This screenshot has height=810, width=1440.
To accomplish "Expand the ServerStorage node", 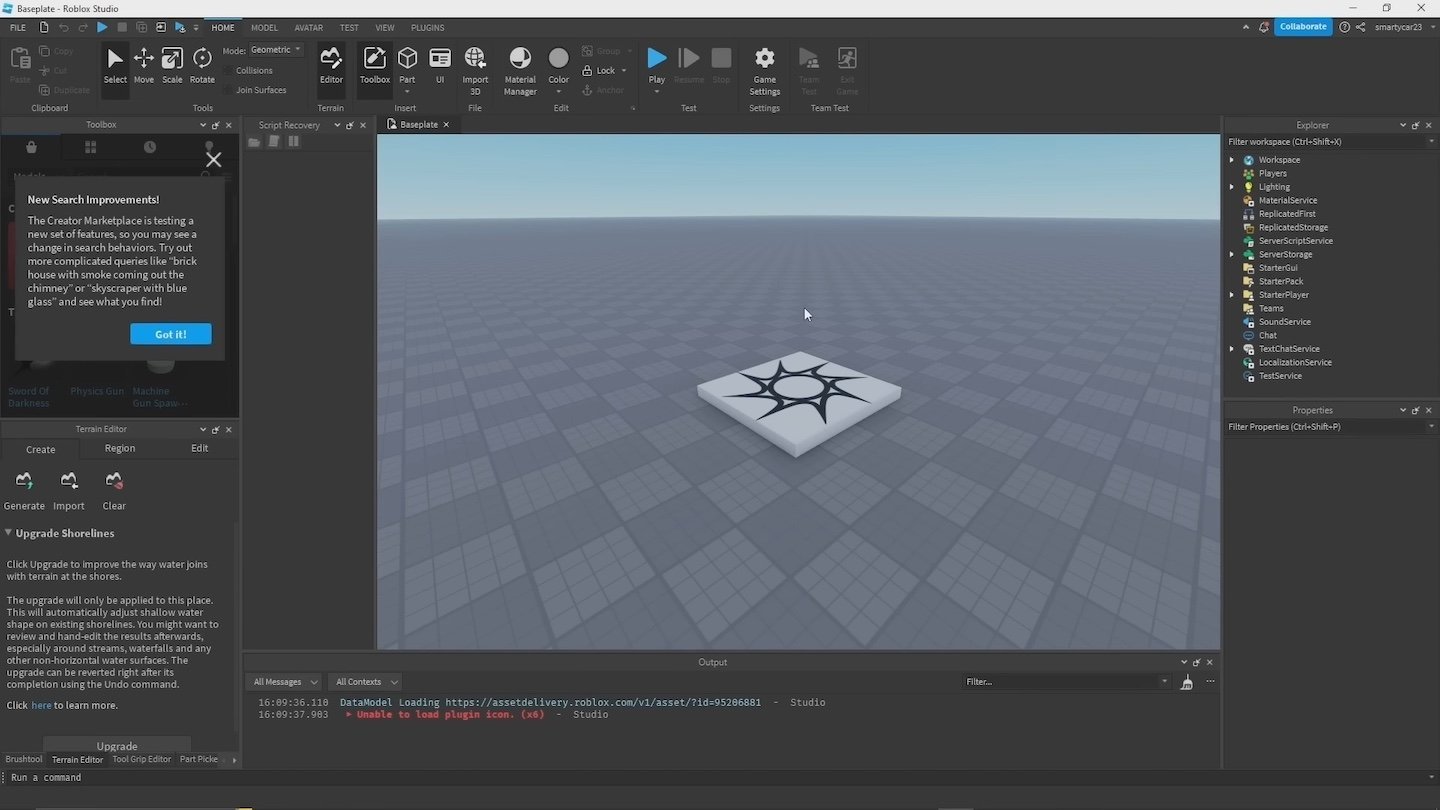I will [x=1232, y=254].
